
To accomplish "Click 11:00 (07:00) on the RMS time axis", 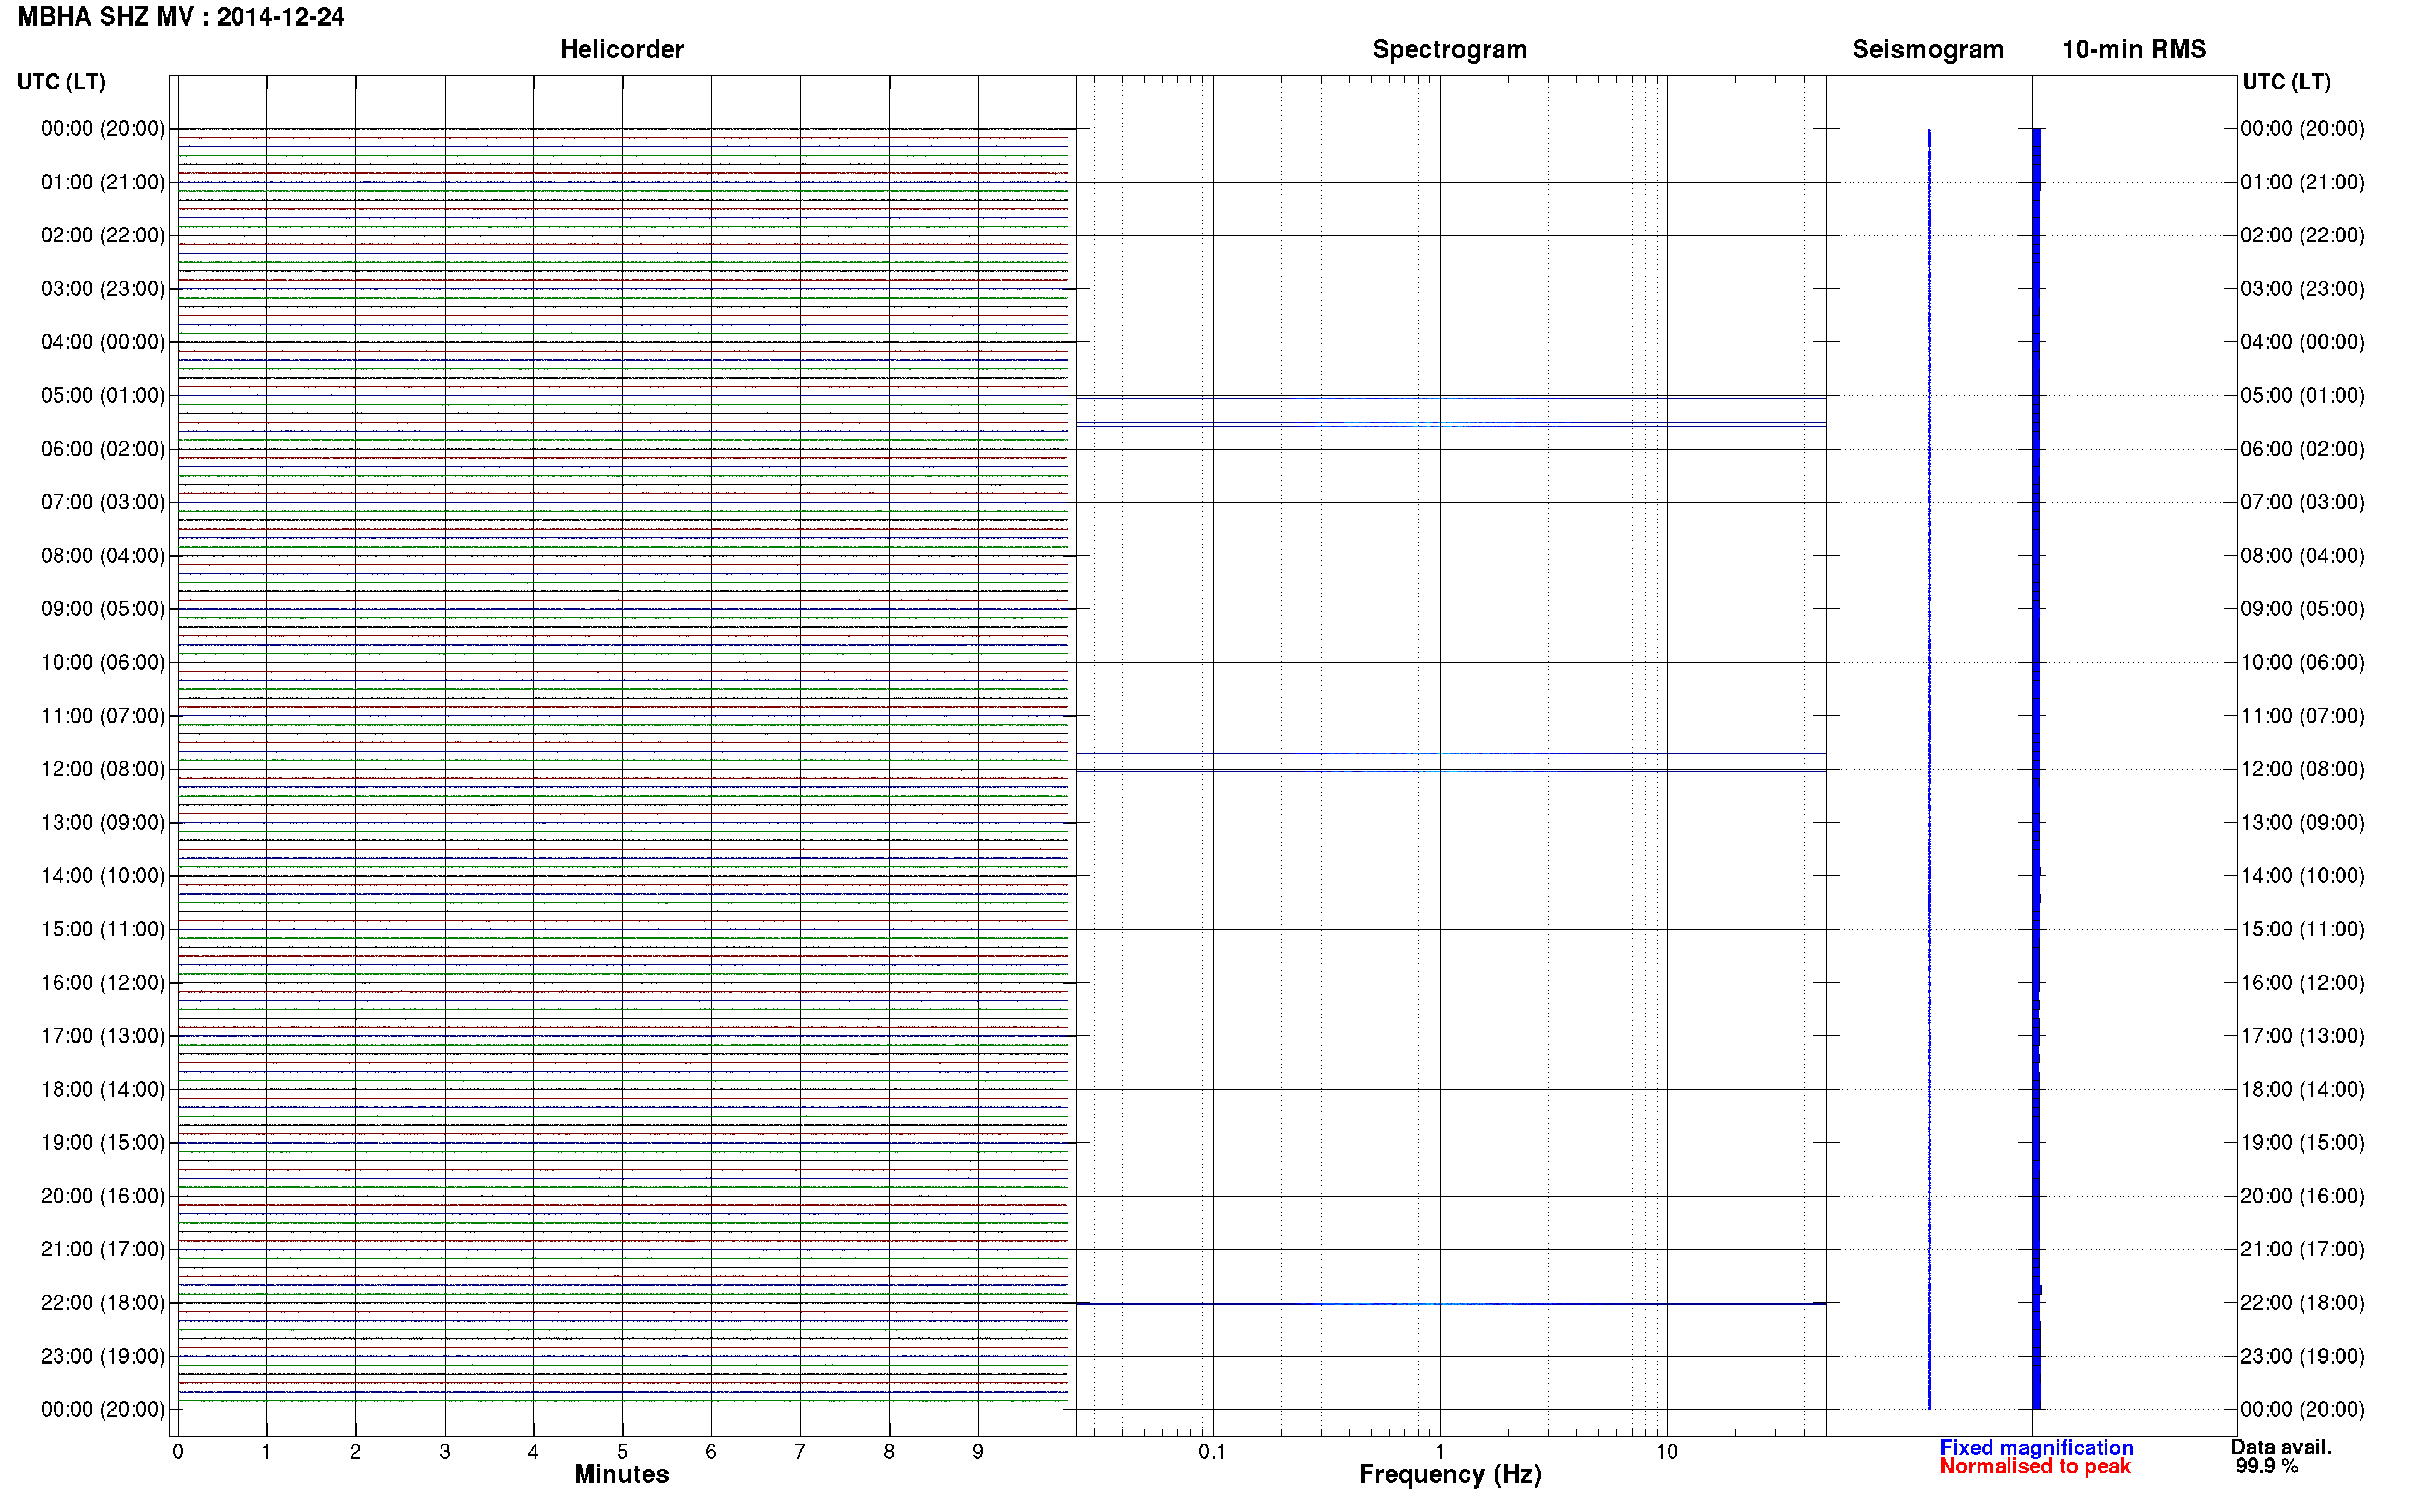I will tap(2302, 716).
